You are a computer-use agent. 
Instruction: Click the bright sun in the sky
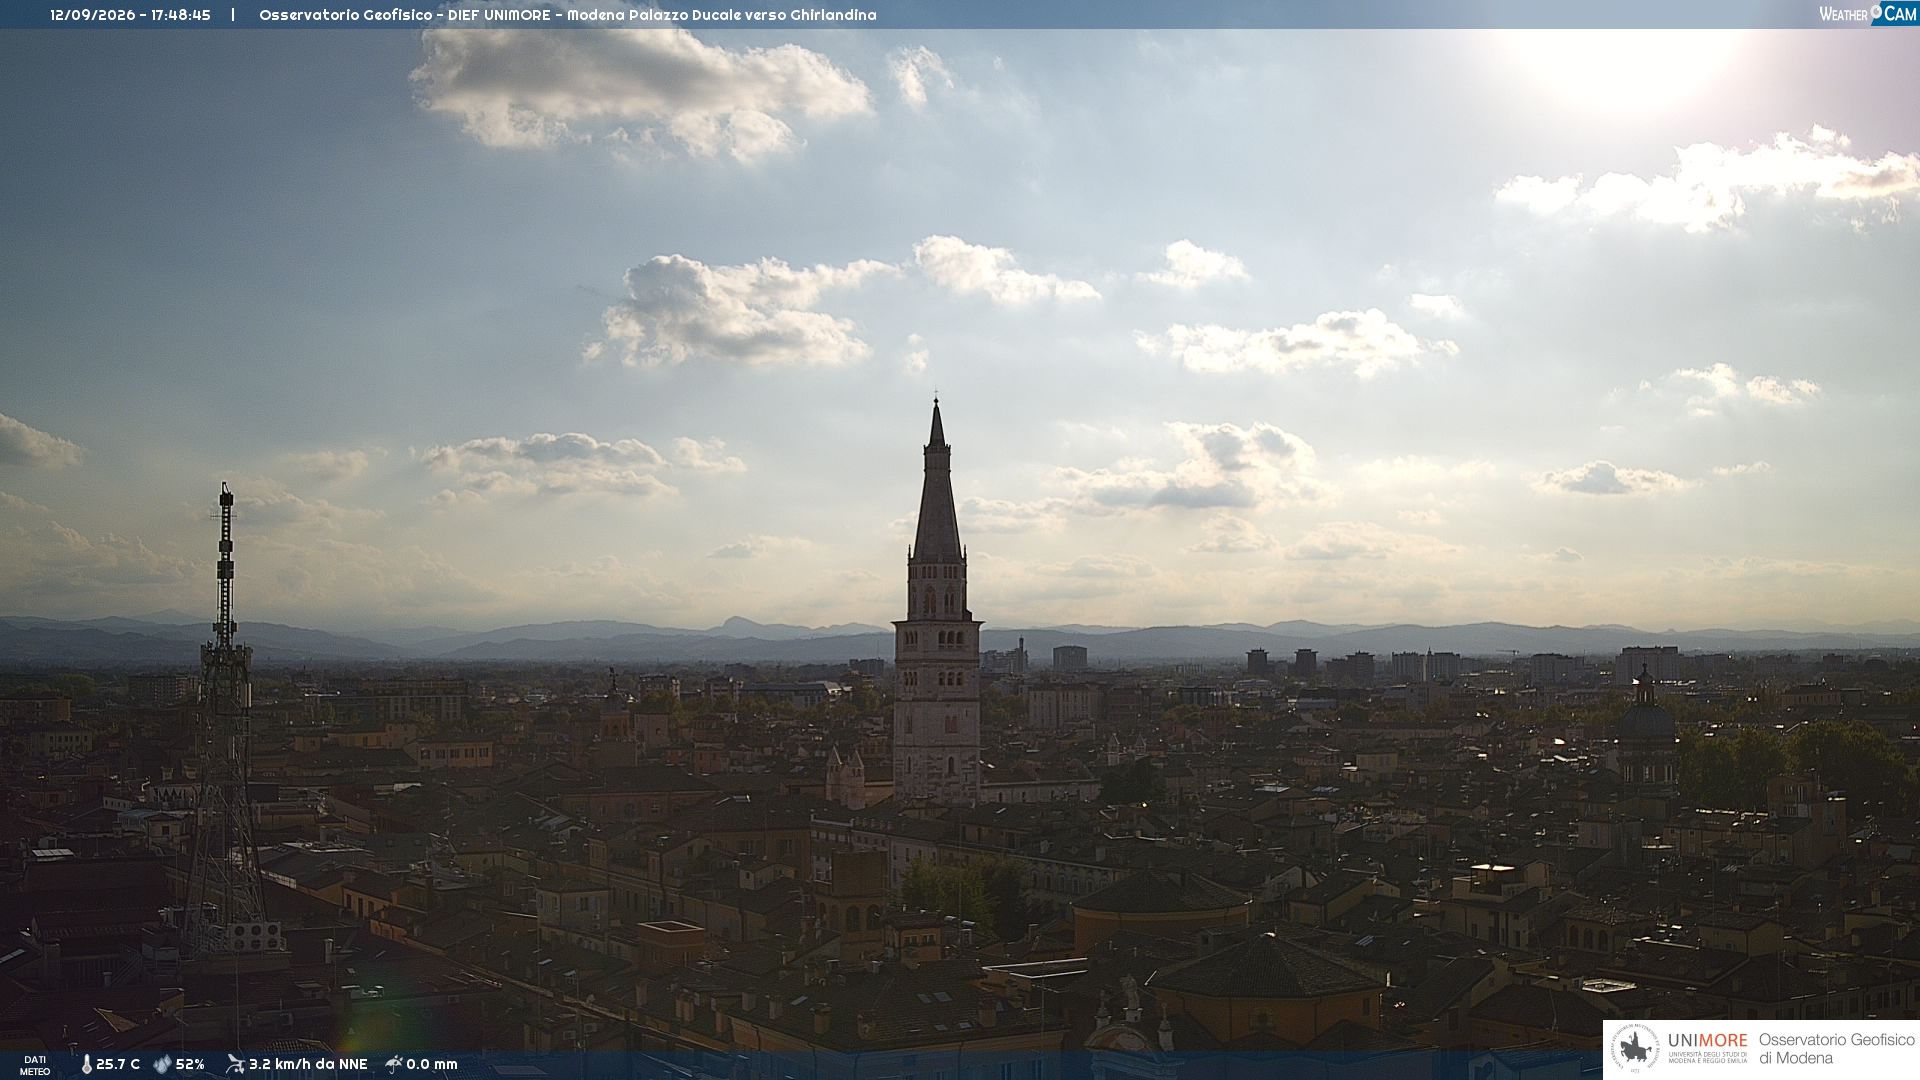click(1625, 60)
